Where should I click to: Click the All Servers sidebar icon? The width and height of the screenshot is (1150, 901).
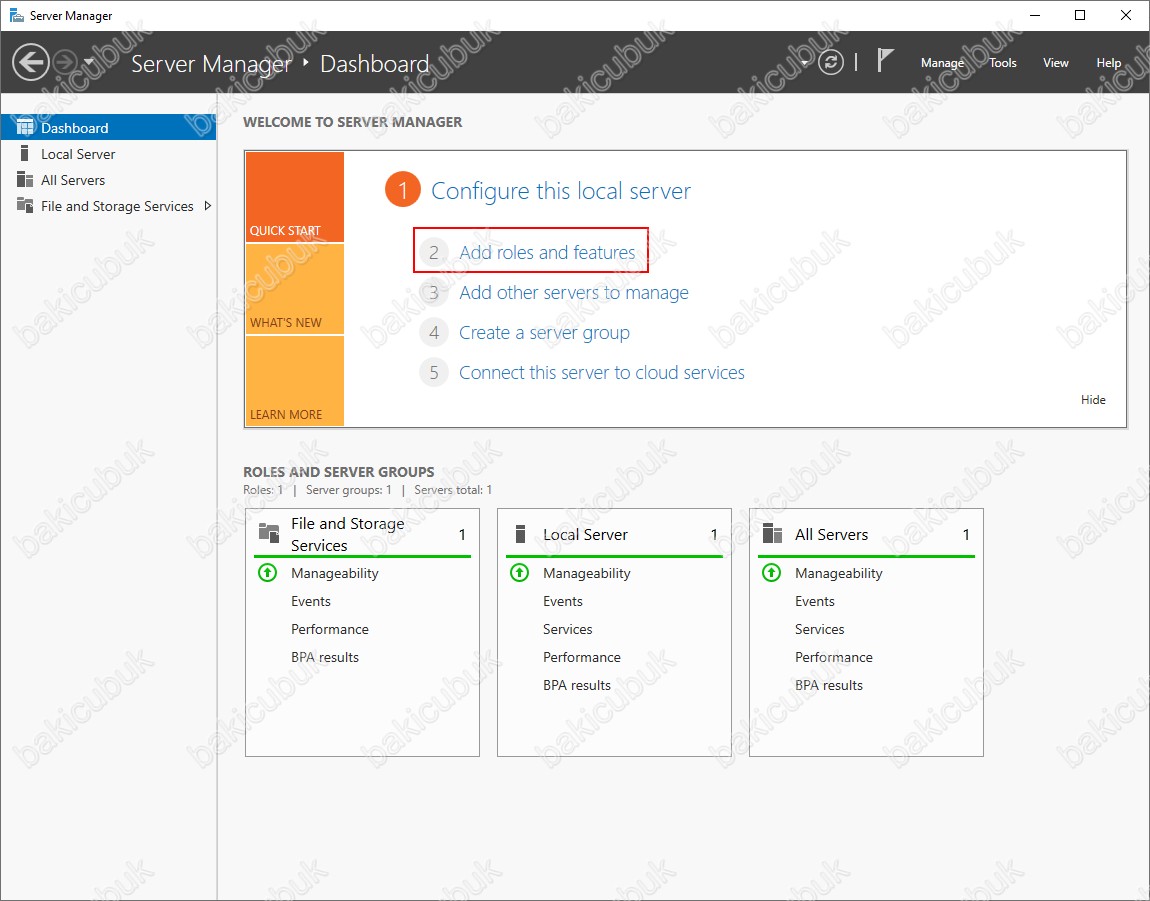pyautogui.click(x=25, y=180)
